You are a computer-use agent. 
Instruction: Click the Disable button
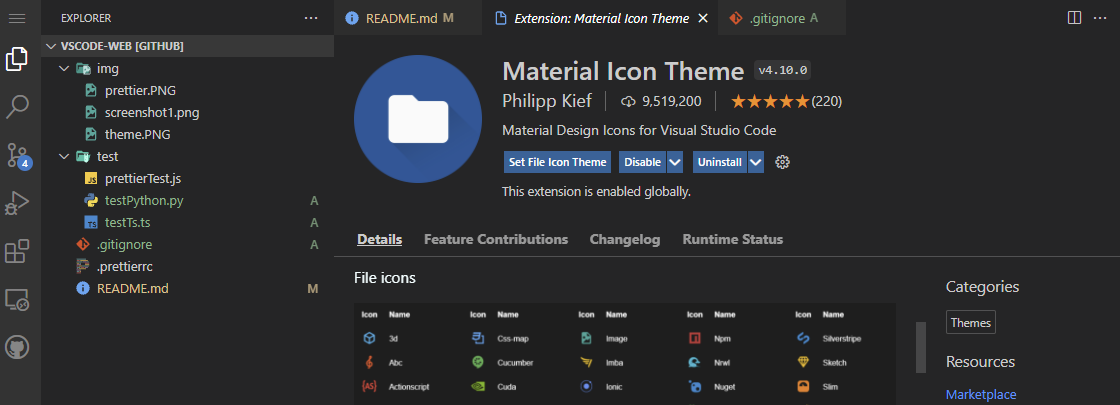[x=643, y=162]
